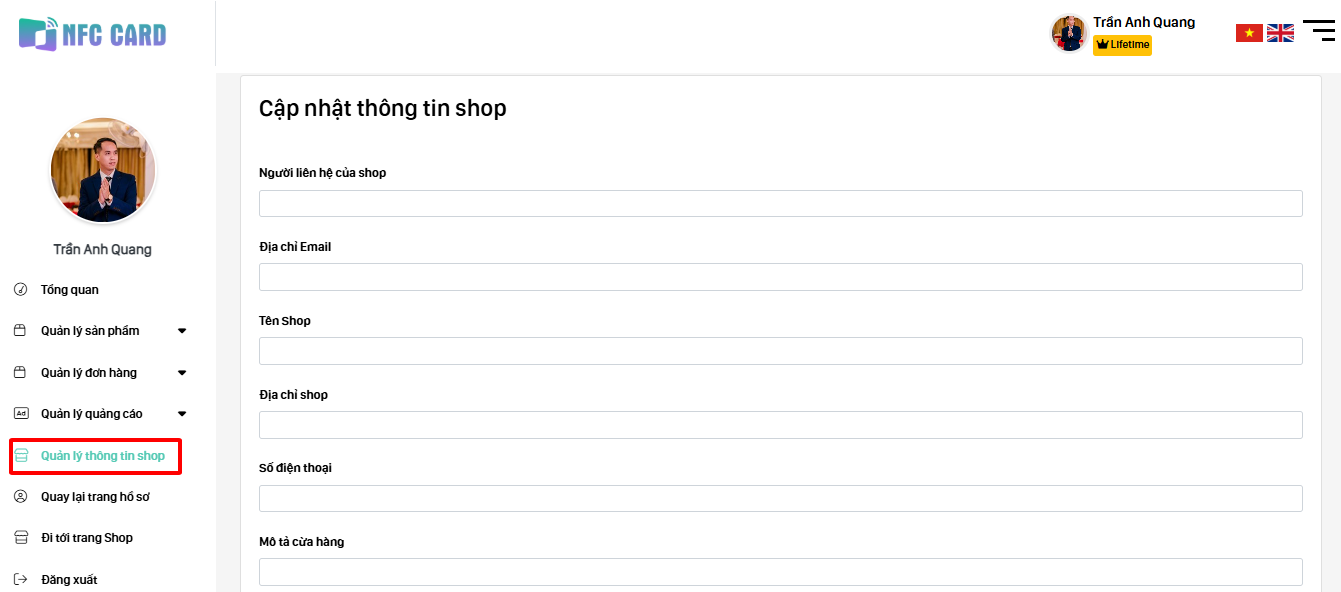Click the Đi tới trang Shop icon
The width and height of the screenshot is (1341, 592).
click(20, 538)
